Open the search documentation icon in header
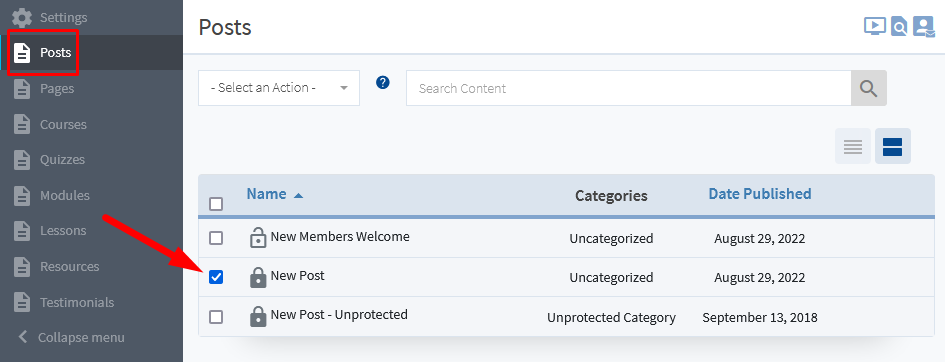Viewport: 945px width, 362px height. (899, 27)
